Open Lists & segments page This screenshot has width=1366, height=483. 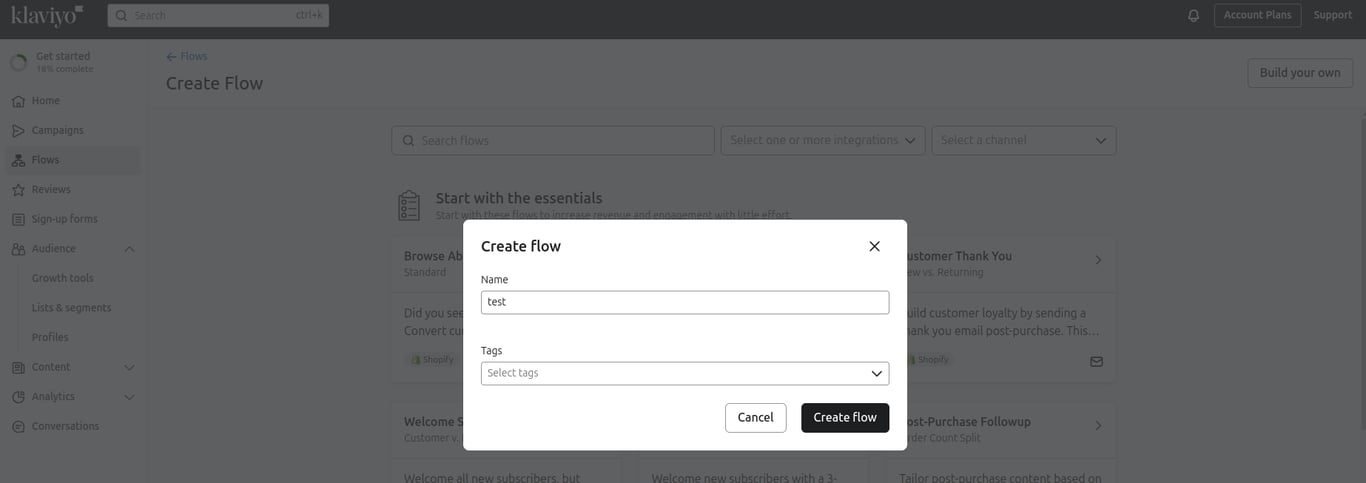point(71,308)
